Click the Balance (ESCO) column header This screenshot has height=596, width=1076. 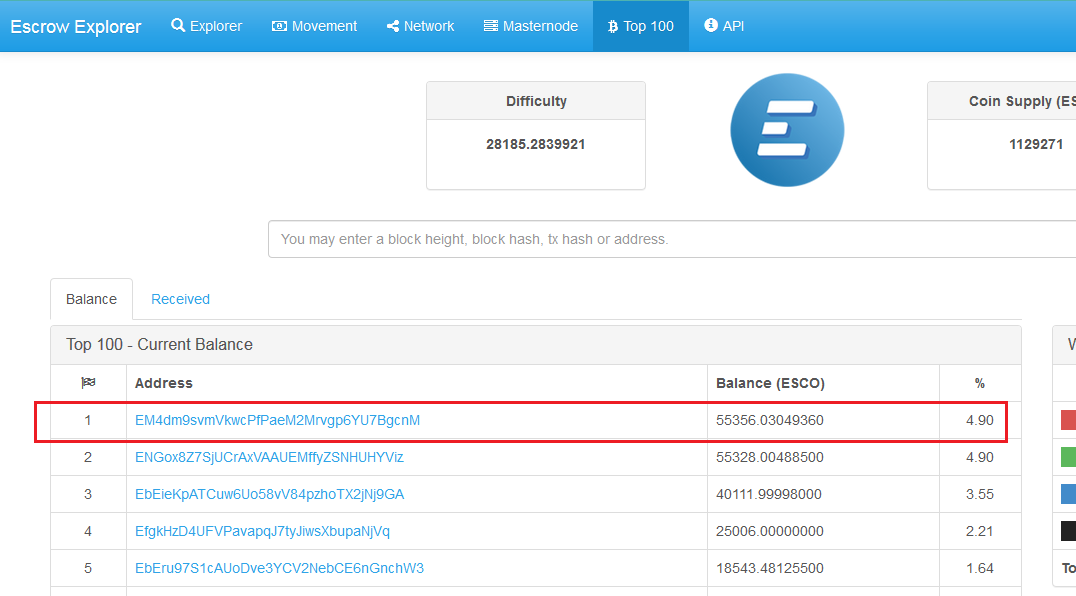click(771, 383)
